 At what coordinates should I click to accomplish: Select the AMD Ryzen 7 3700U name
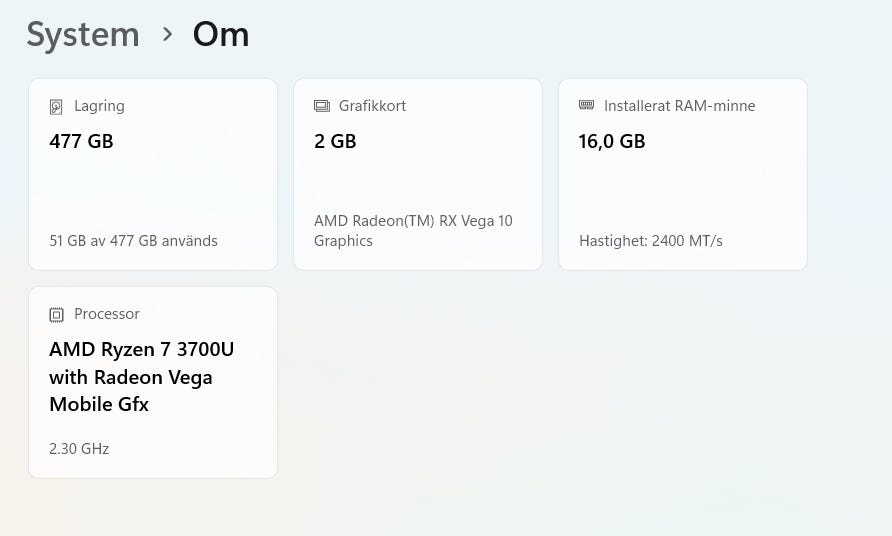point(142,377)
